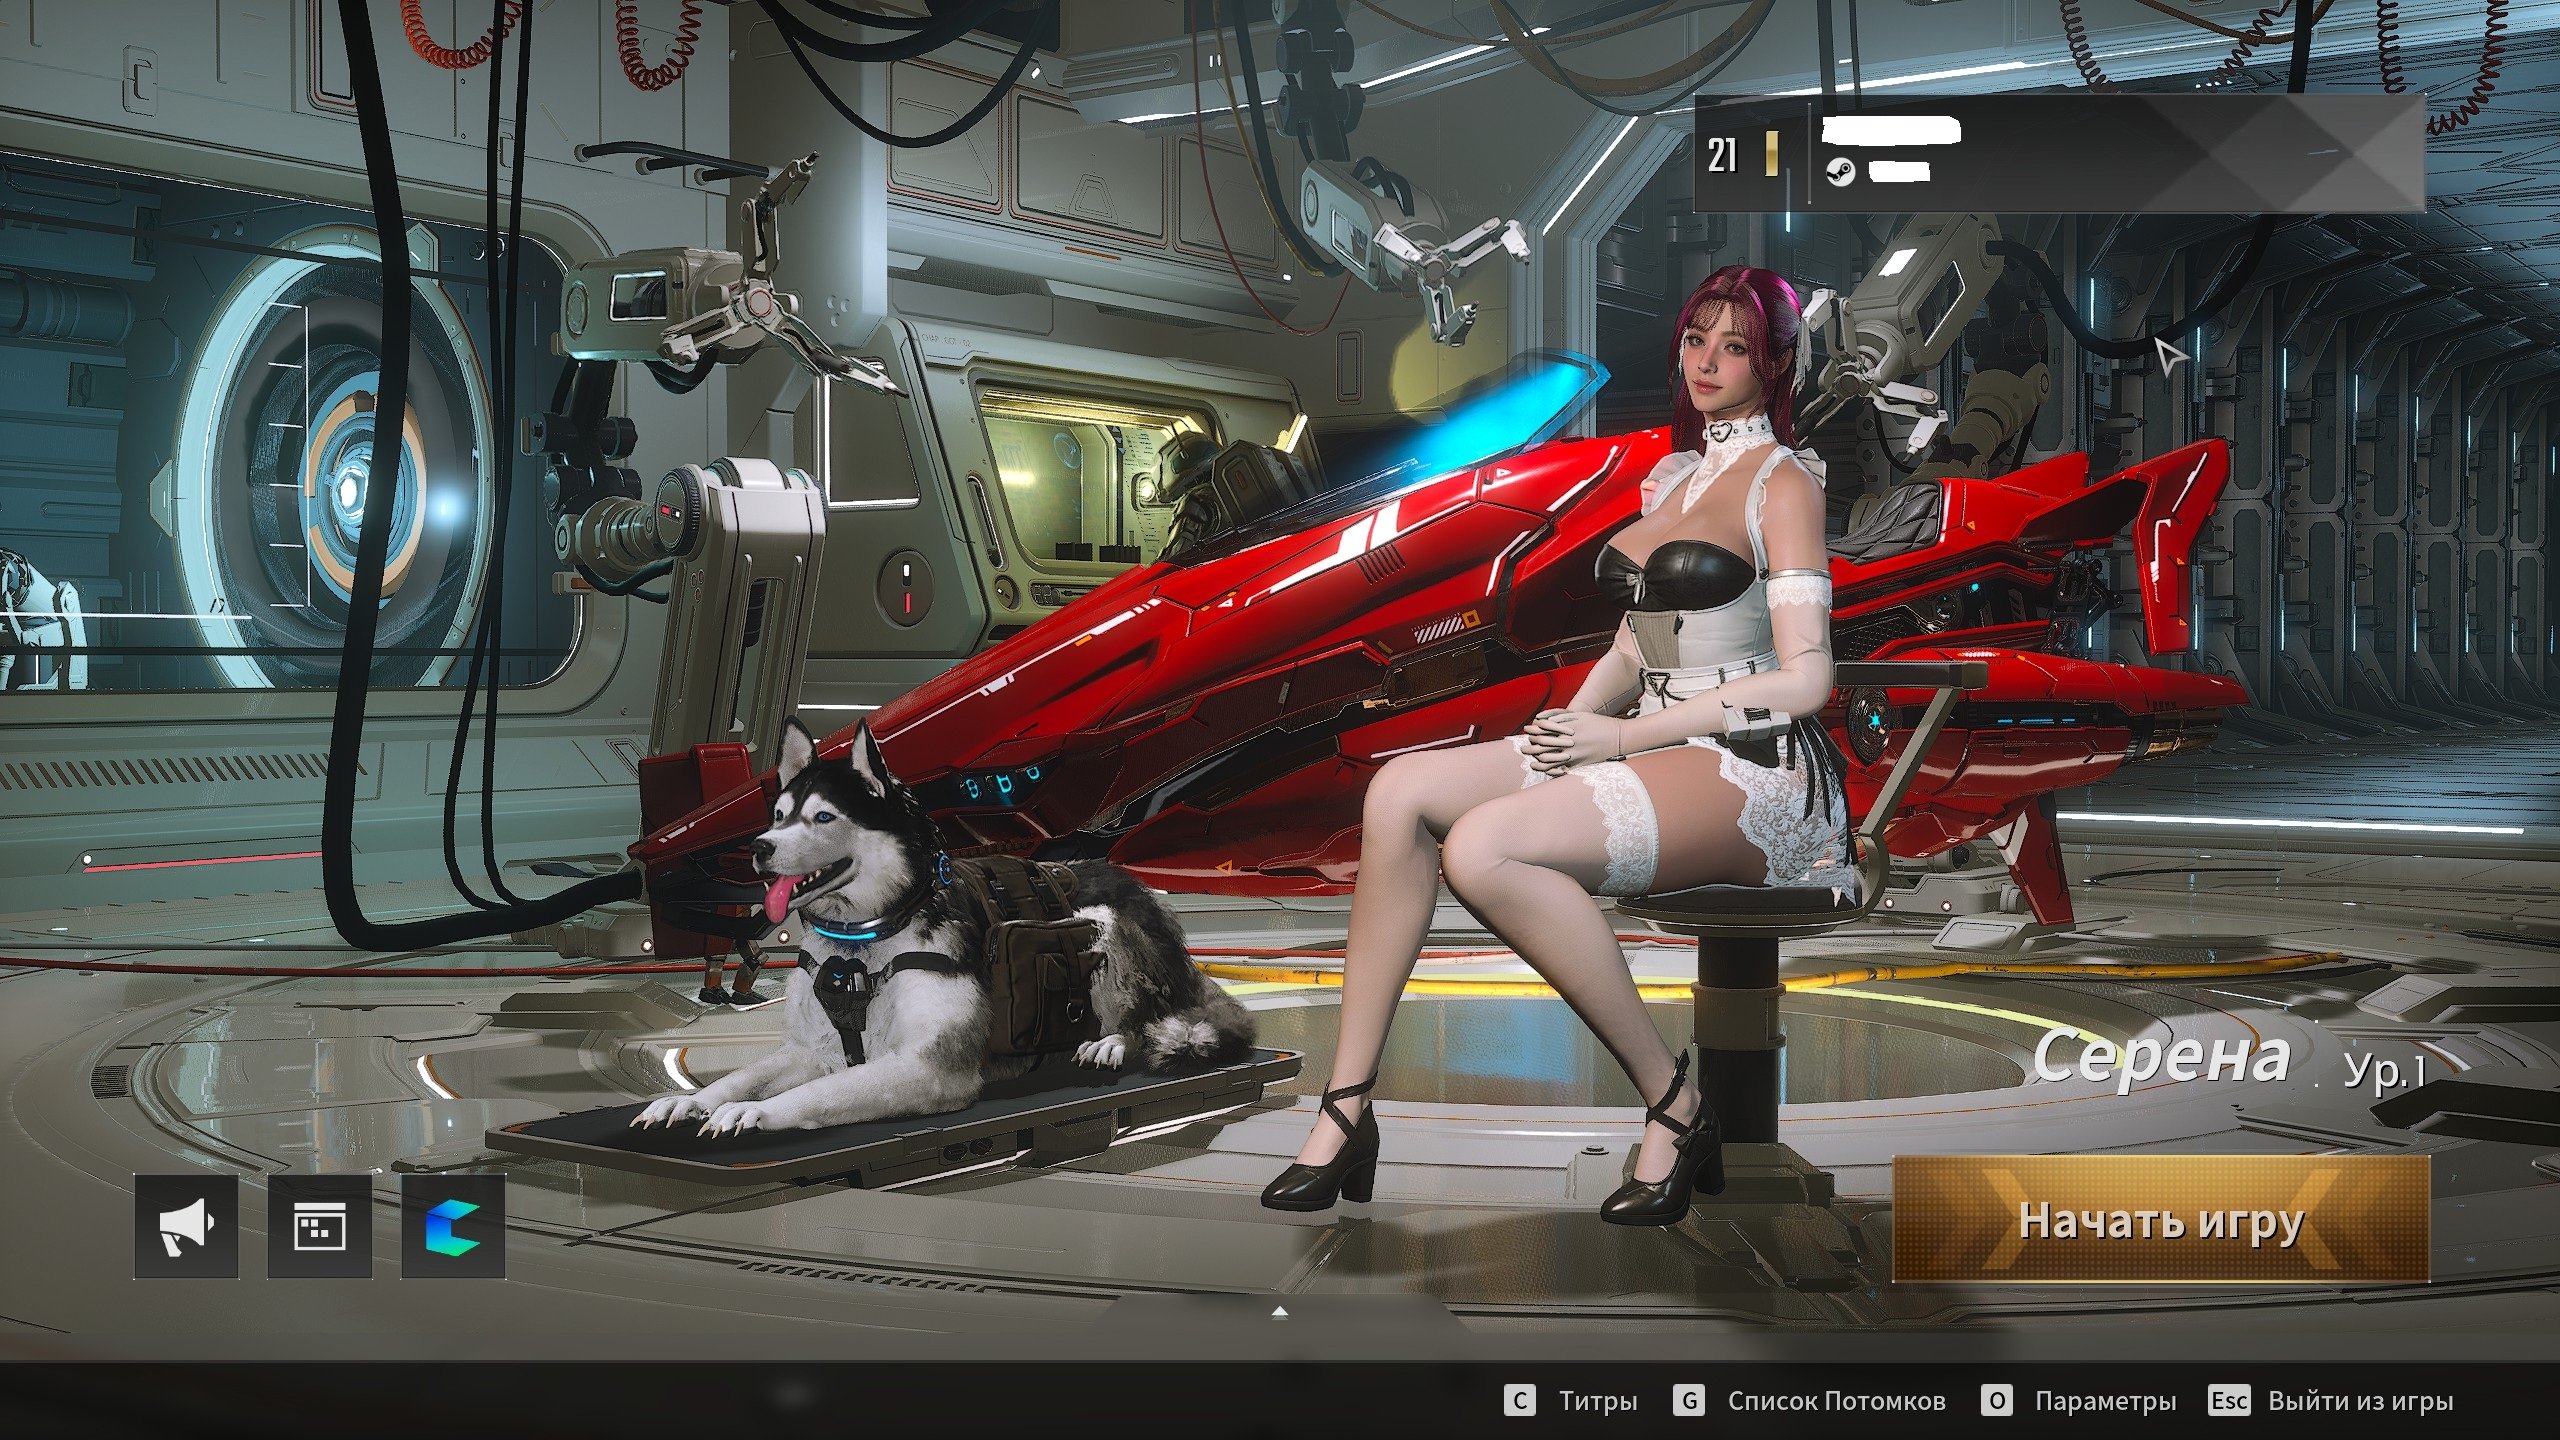The image size is (2560, 1440).
Task: Click Выйти из игры label
Action: pyautogui.click(x=2360, y=1401)
